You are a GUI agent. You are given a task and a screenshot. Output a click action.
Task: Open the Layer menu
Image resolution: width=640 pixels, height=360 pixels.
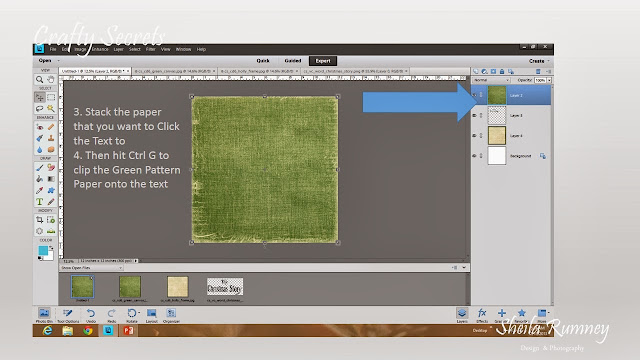pos(118,49)
